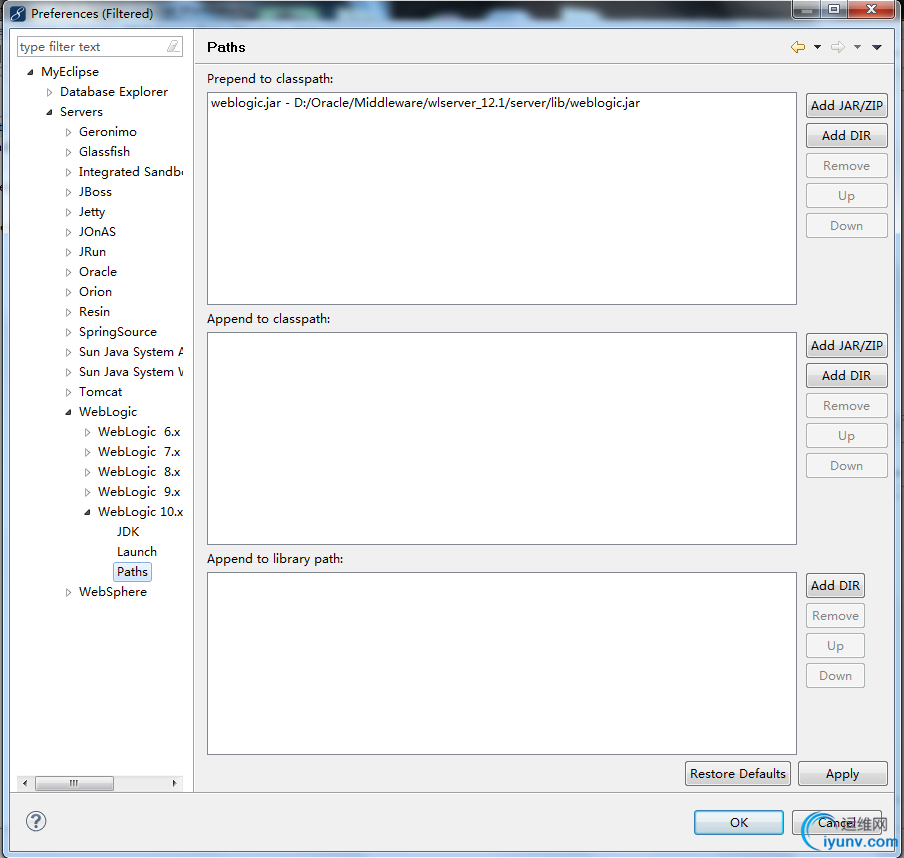Click inside the Append to classpath list
This screenshot has height=858, width=904.
(502, 438)
